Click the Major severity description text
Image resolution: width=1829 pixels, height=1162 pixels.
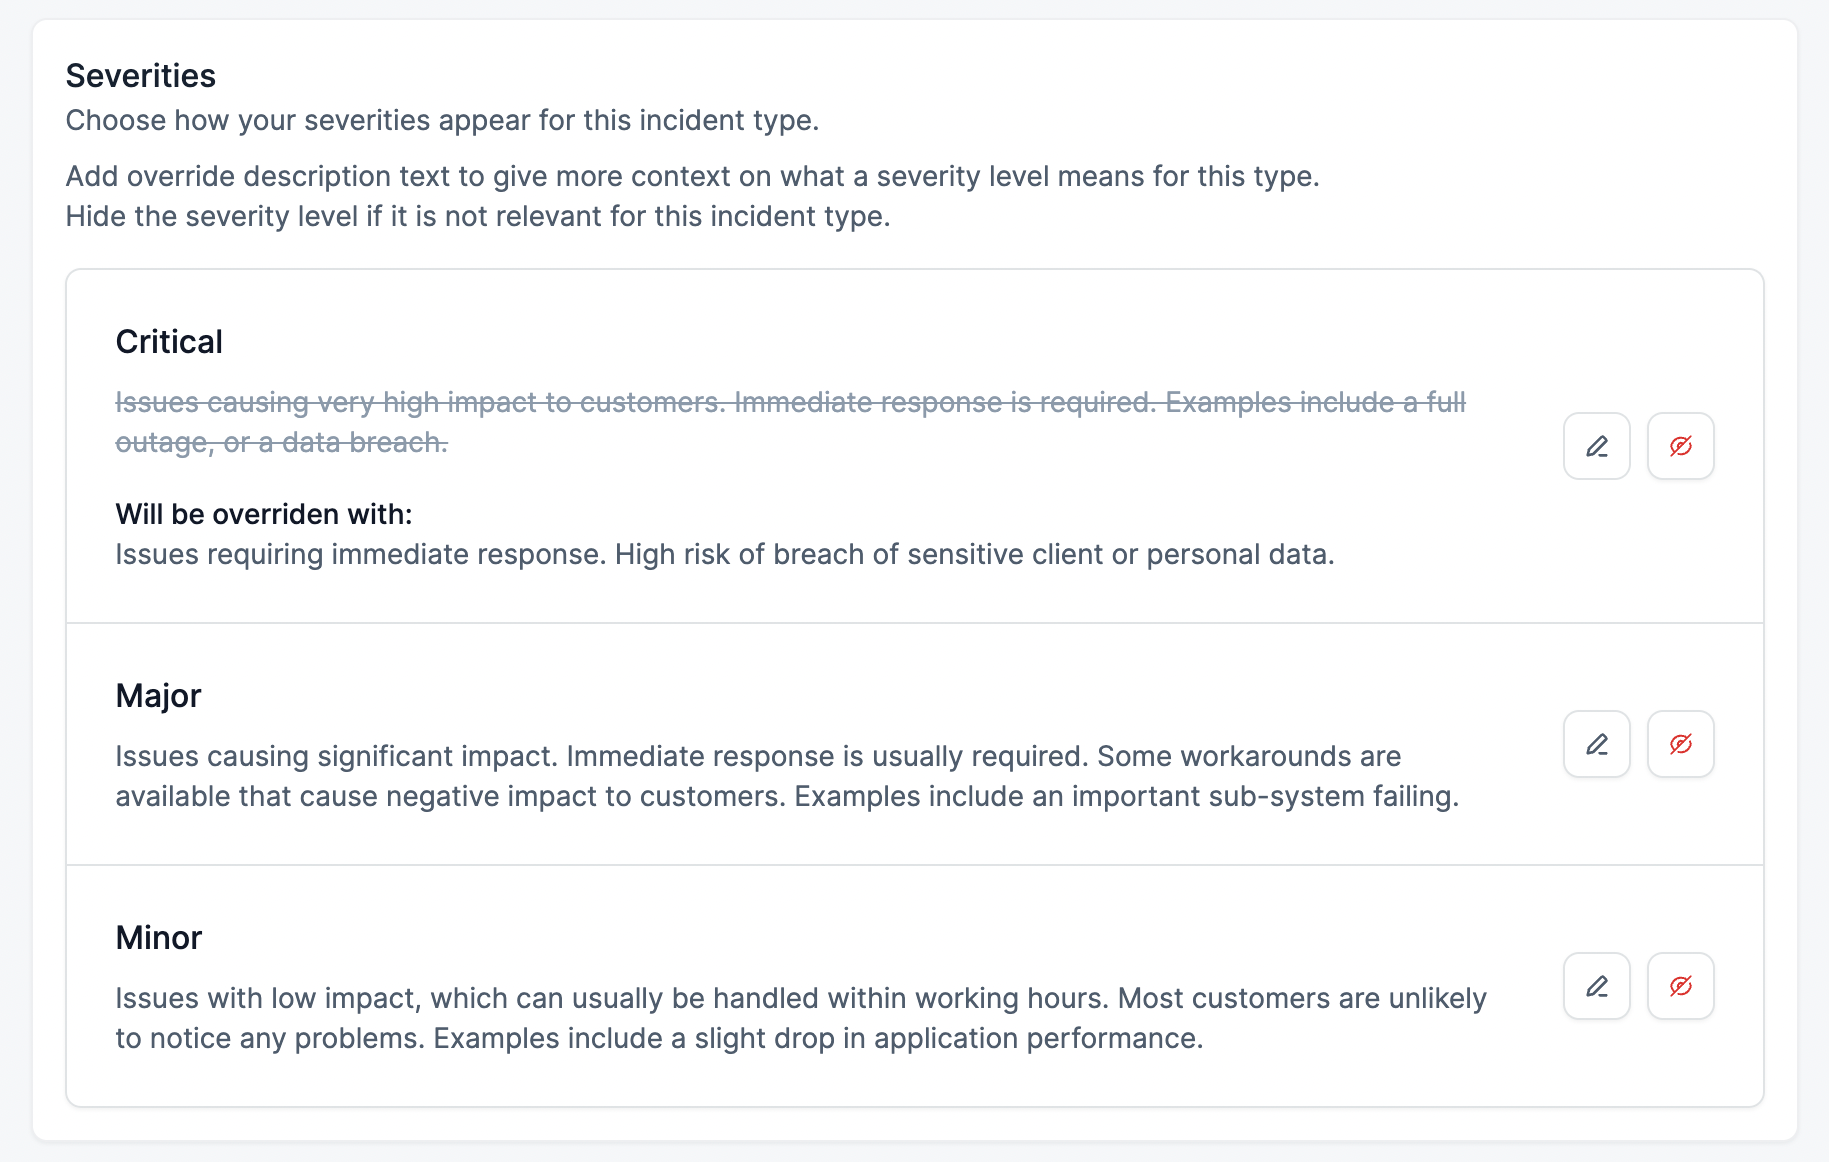(757, 757)
